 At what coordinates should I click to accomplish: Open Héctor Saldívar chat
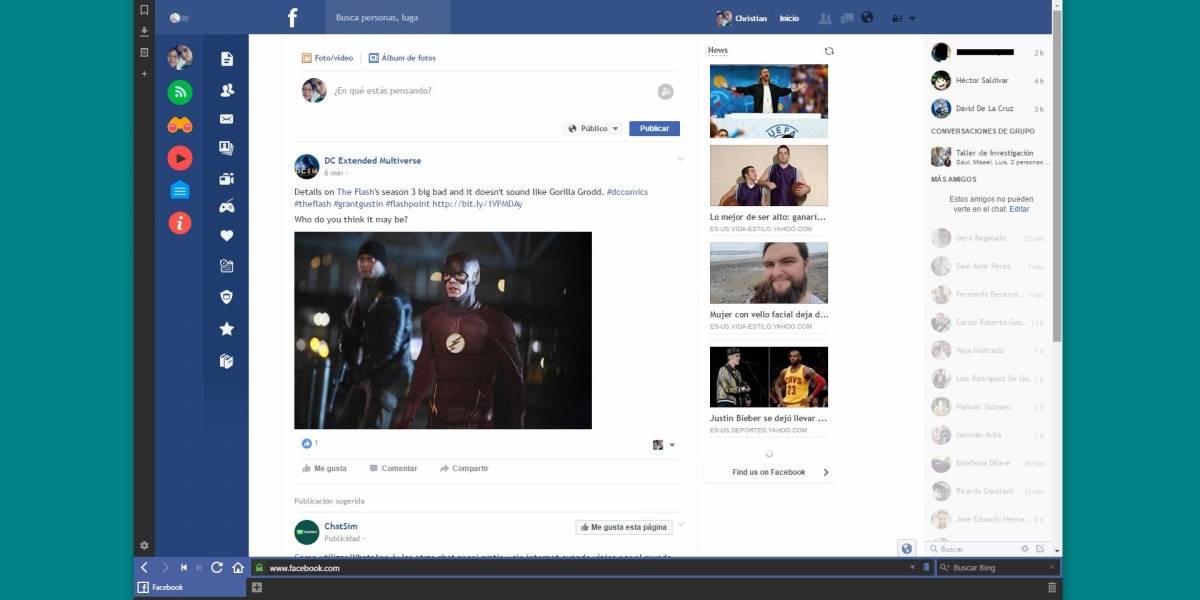pyautogui.click(x=990, y=80)
